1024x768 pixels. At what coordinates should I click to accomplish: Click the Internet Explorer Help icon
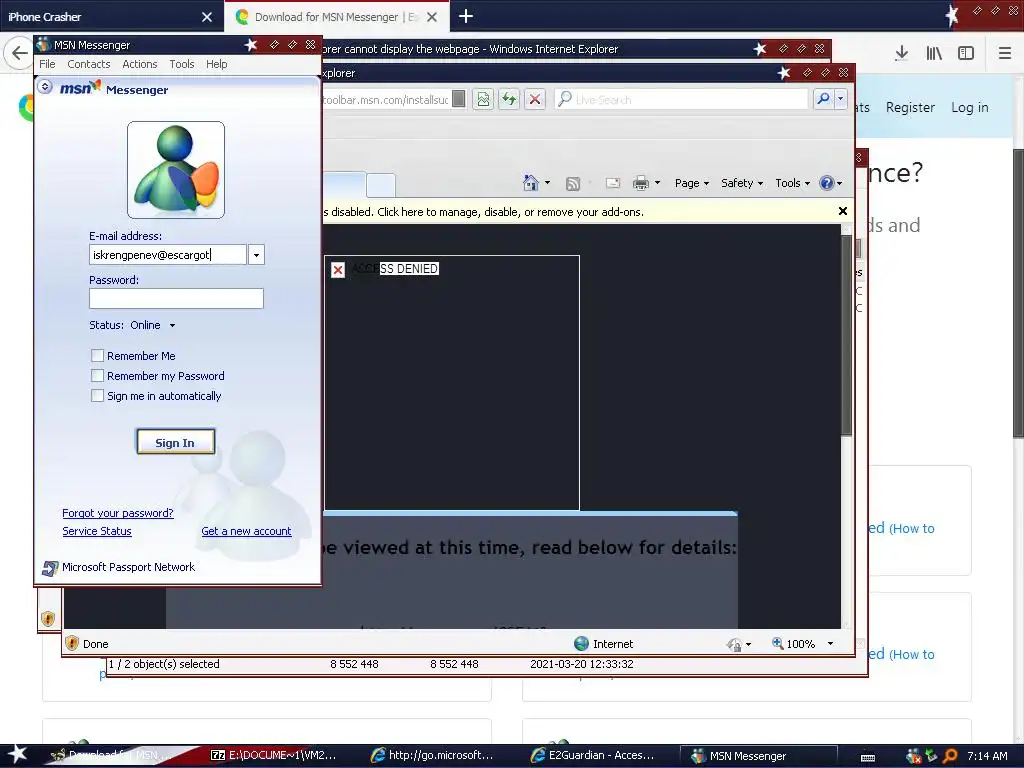pyautogui.click(x=827, y=183)
